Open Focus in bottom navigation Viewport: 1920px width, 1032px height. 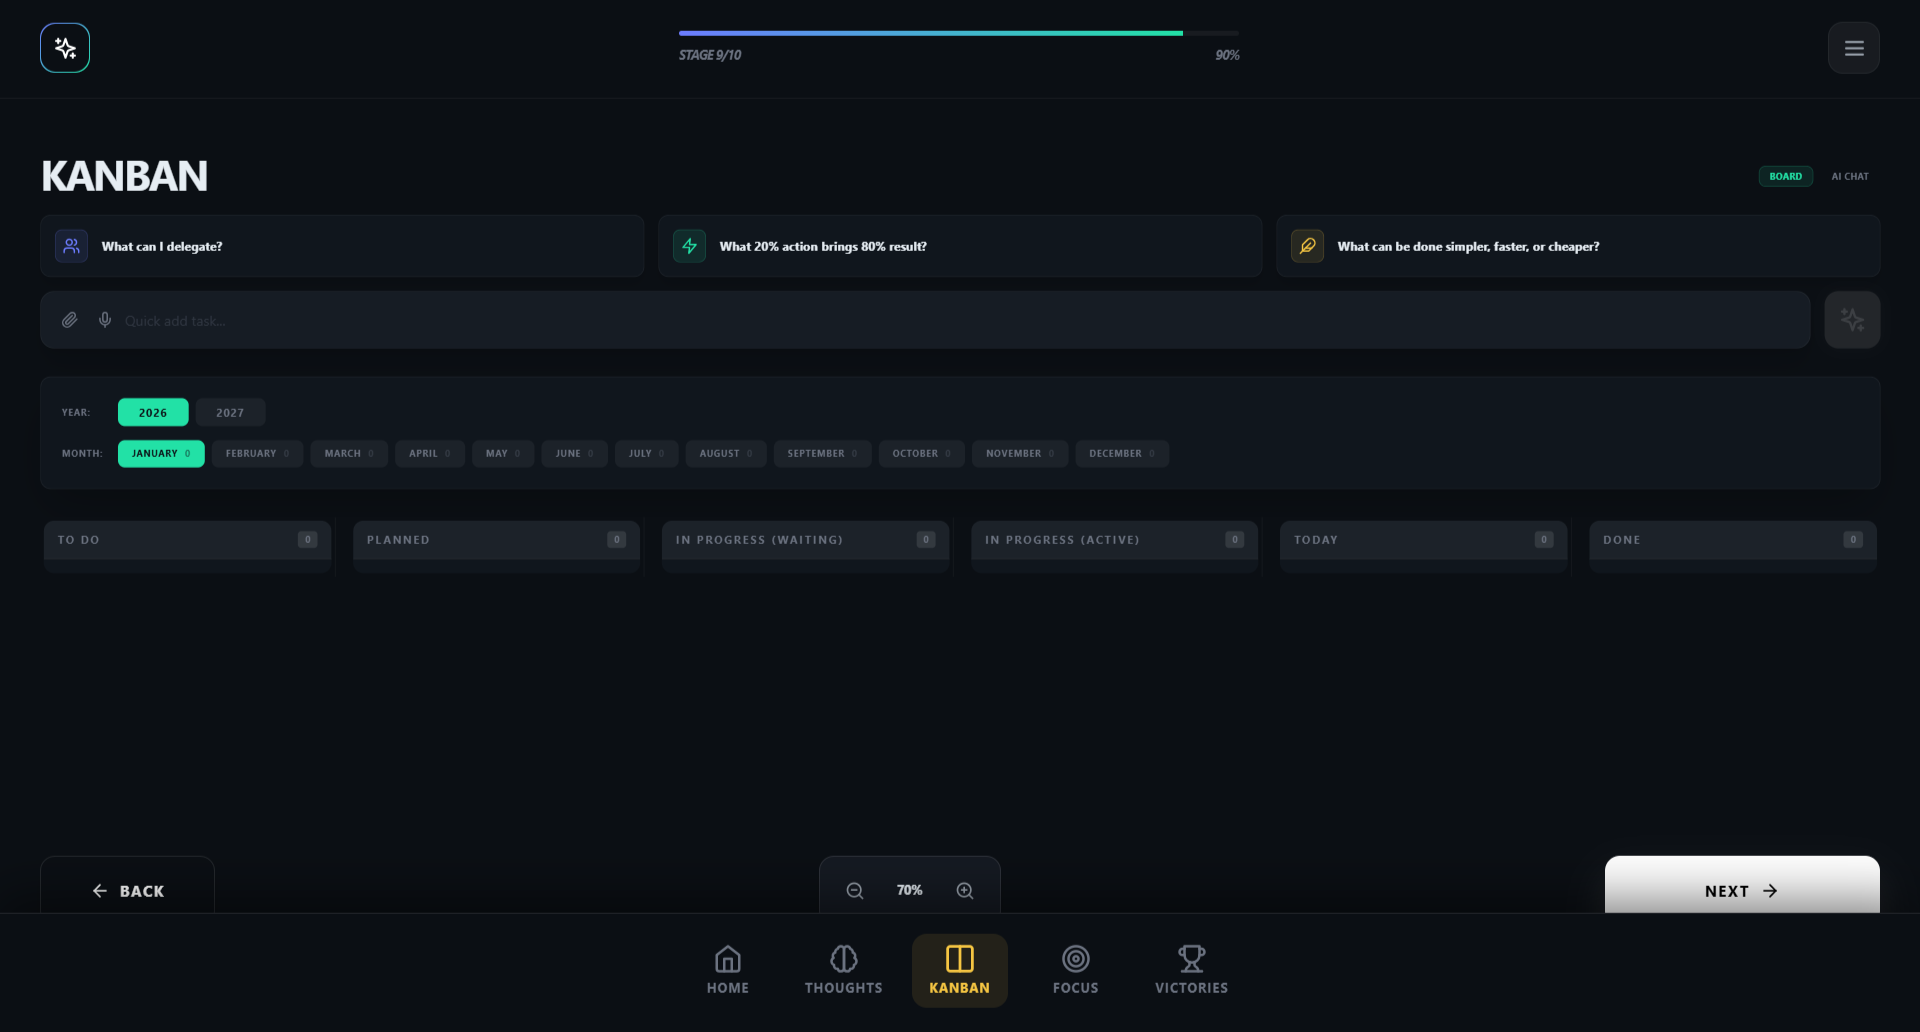click(x=1076, y=970)
